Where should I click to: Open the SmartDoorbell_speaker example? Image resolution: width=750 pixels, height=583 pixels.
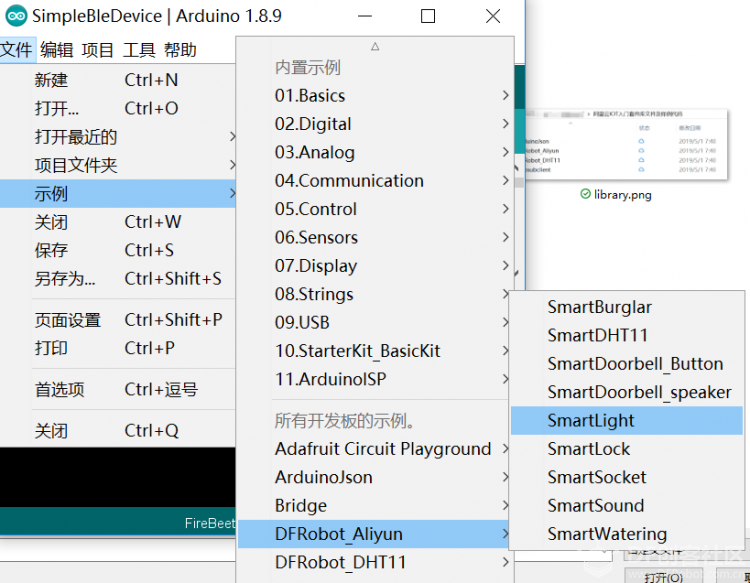pyautogui.click(x=627, y=392)
